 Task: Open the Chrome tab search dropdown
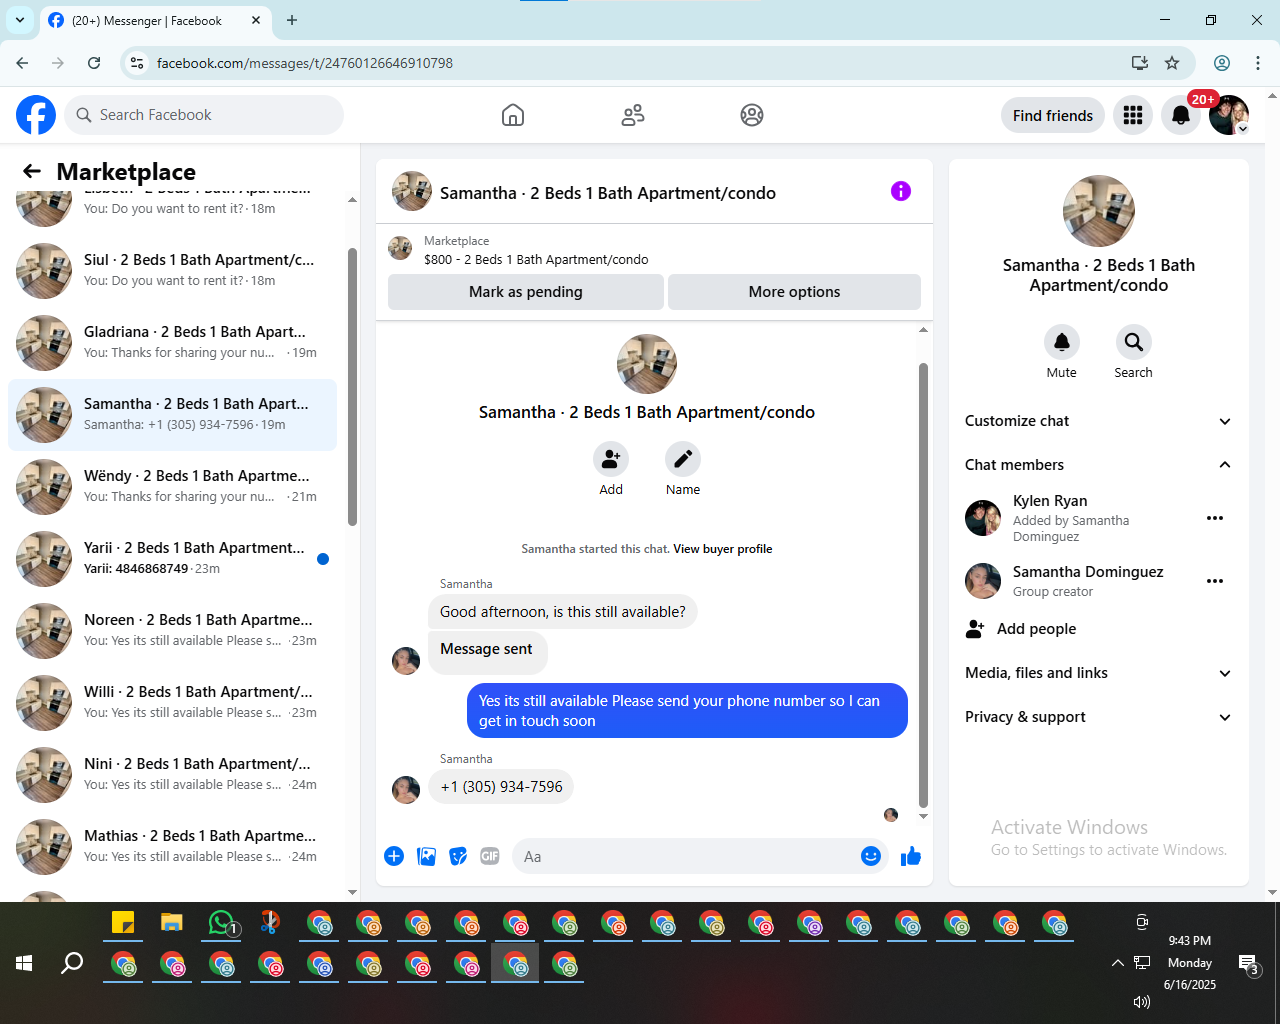pos(20,20)
